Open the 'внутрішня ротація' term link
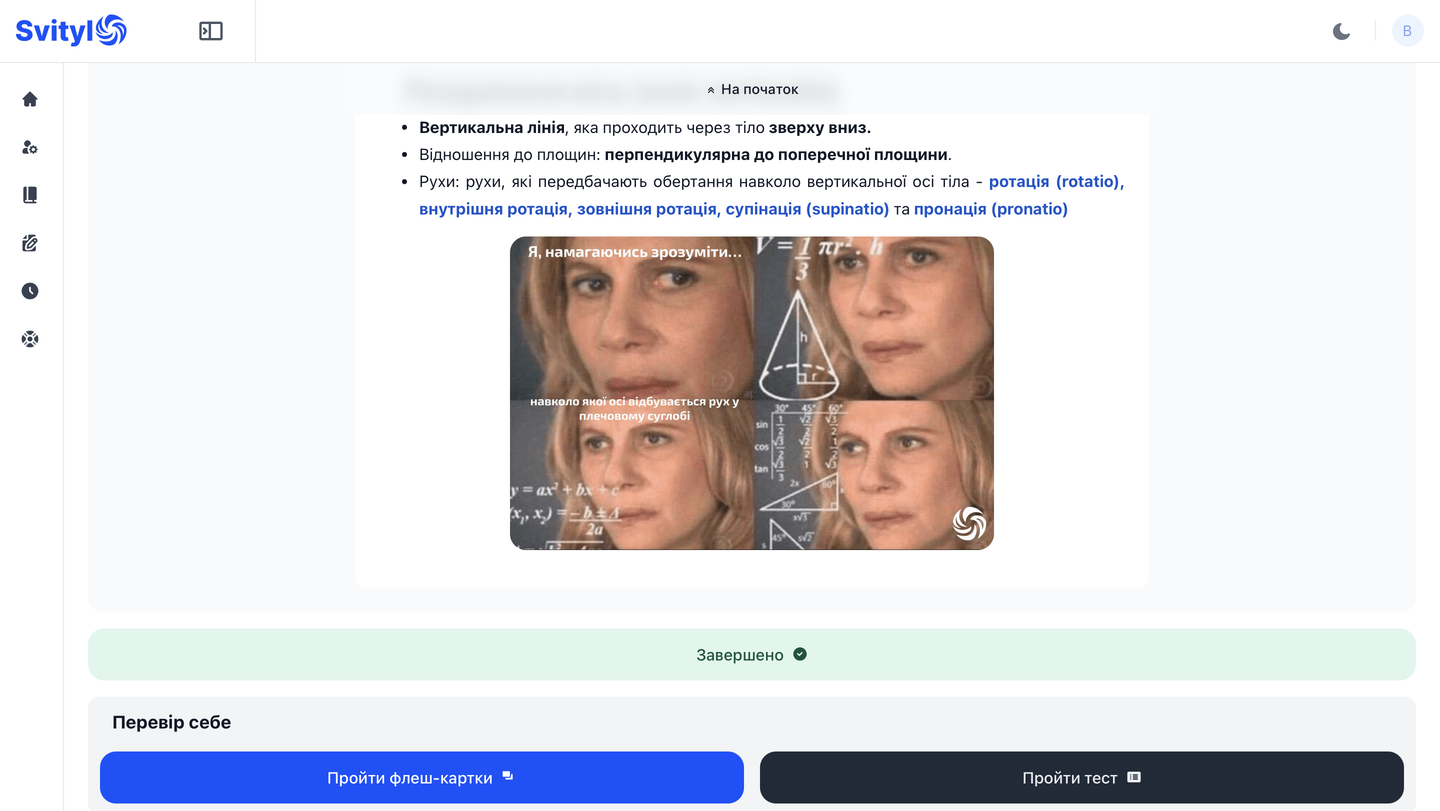Image resolution: width=1440 pixels, height=811 pixels. tap(494, 209)
